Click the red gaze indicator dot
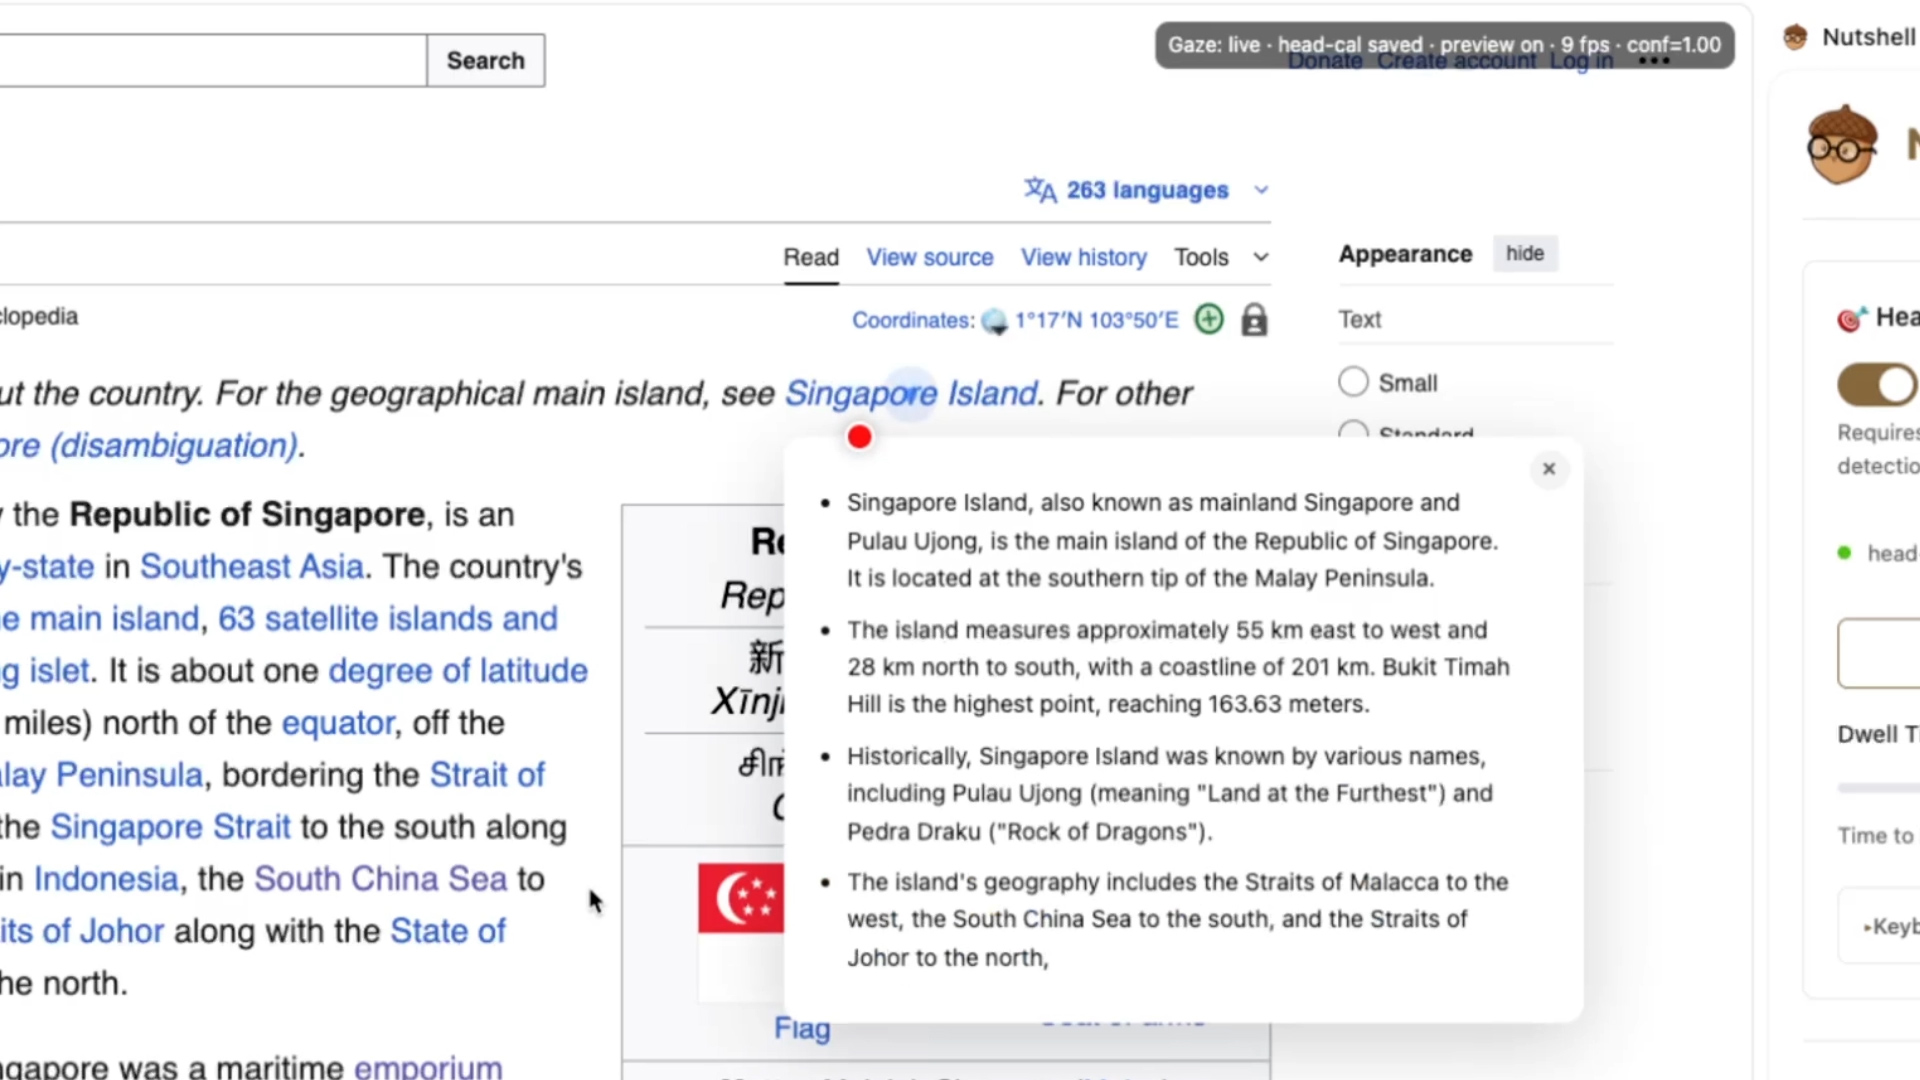 pyautogui.click(x=859, y=437)
